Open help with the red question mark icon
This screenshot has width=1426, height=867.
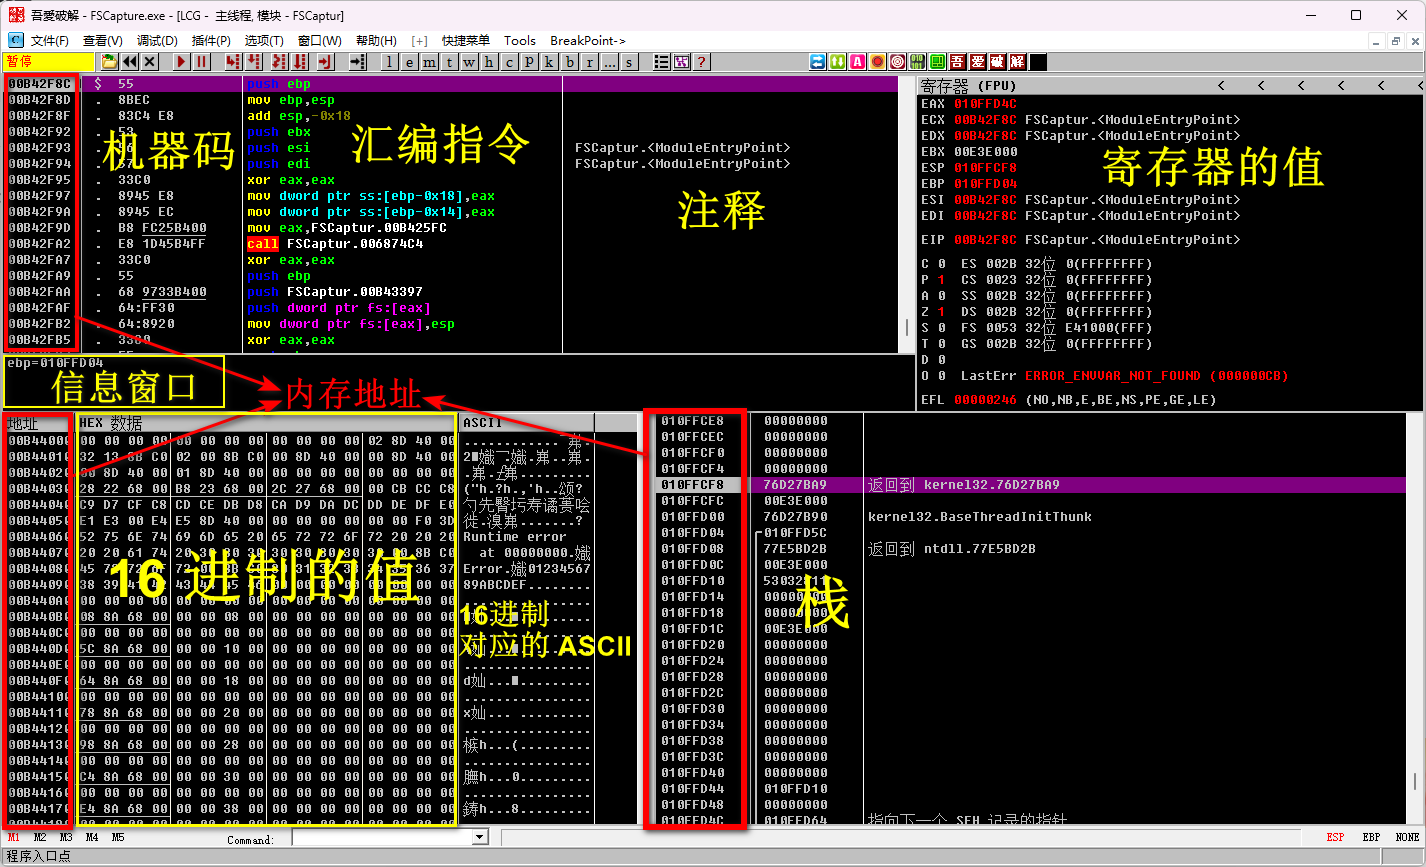701,61
